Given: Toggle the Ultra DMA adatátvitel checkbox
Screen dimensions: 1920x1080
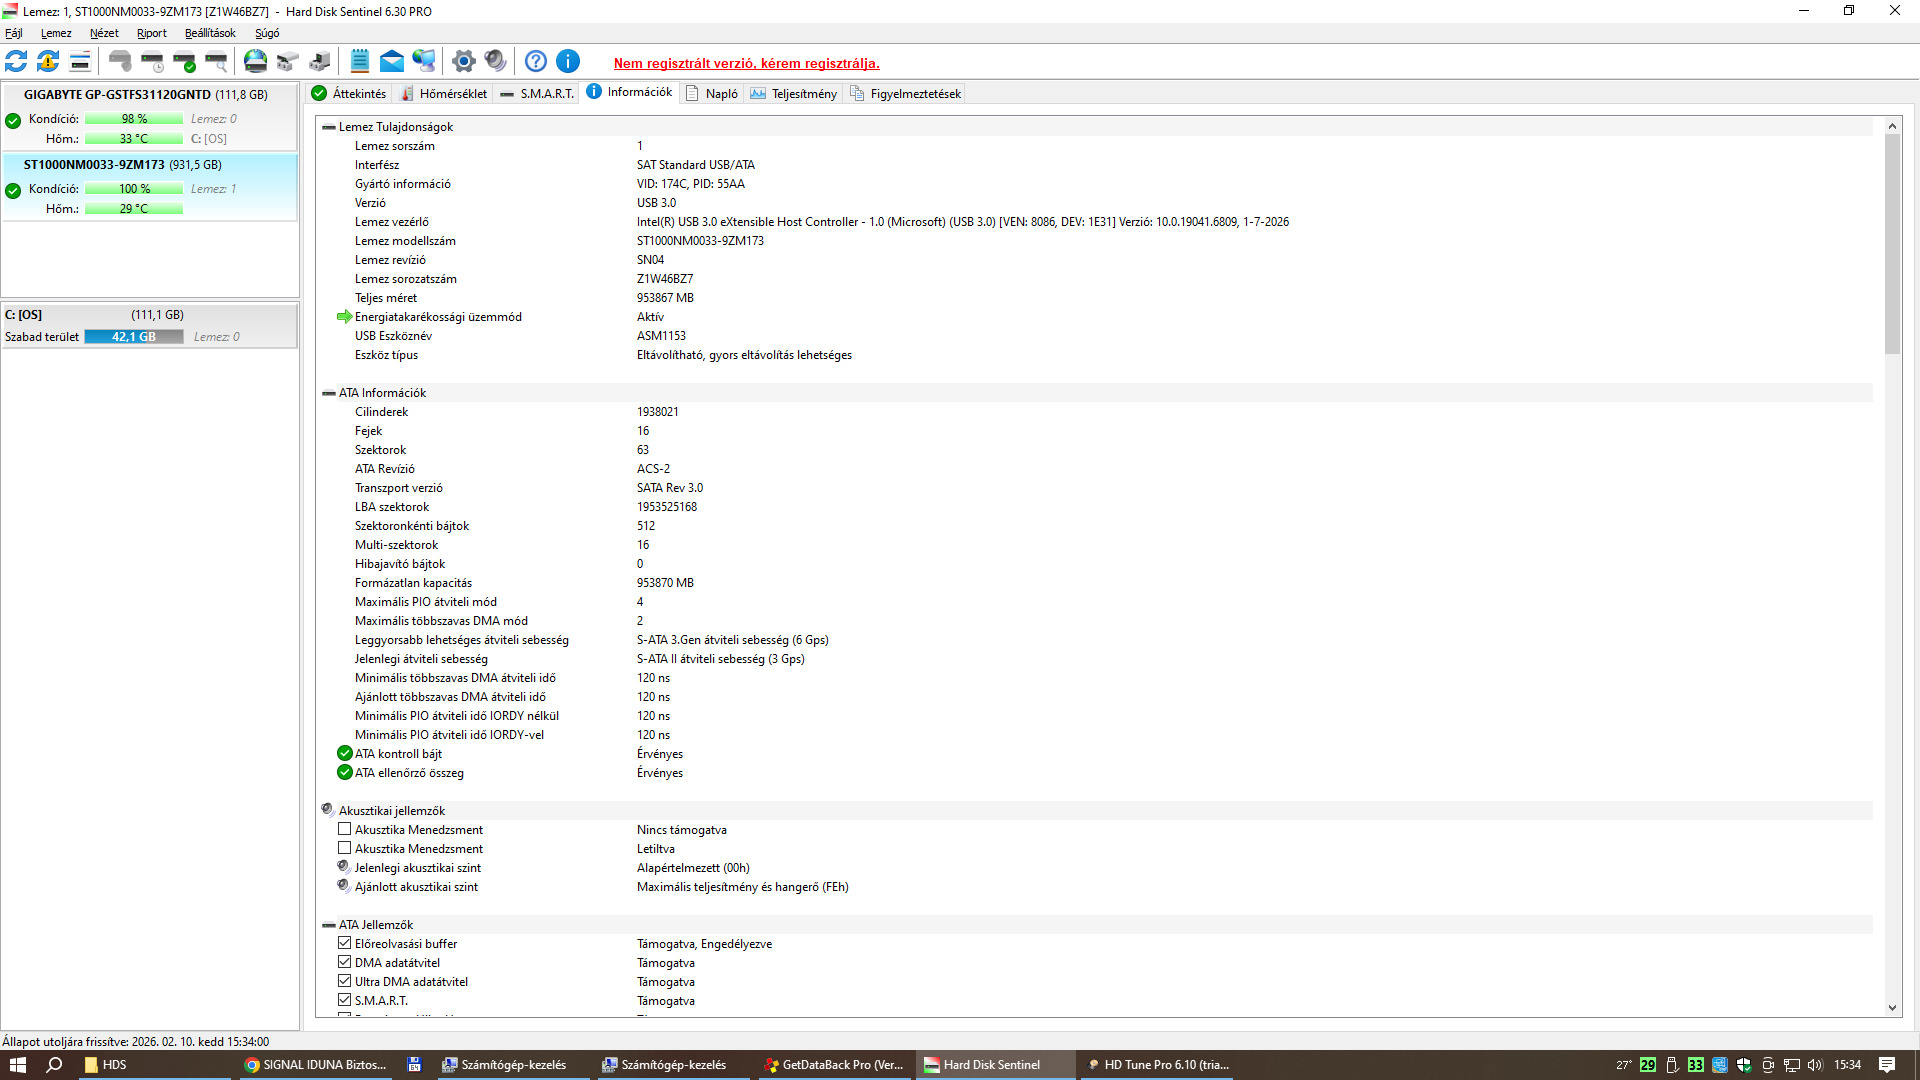Looking at the screenshot, I should (x=344, y=981).
